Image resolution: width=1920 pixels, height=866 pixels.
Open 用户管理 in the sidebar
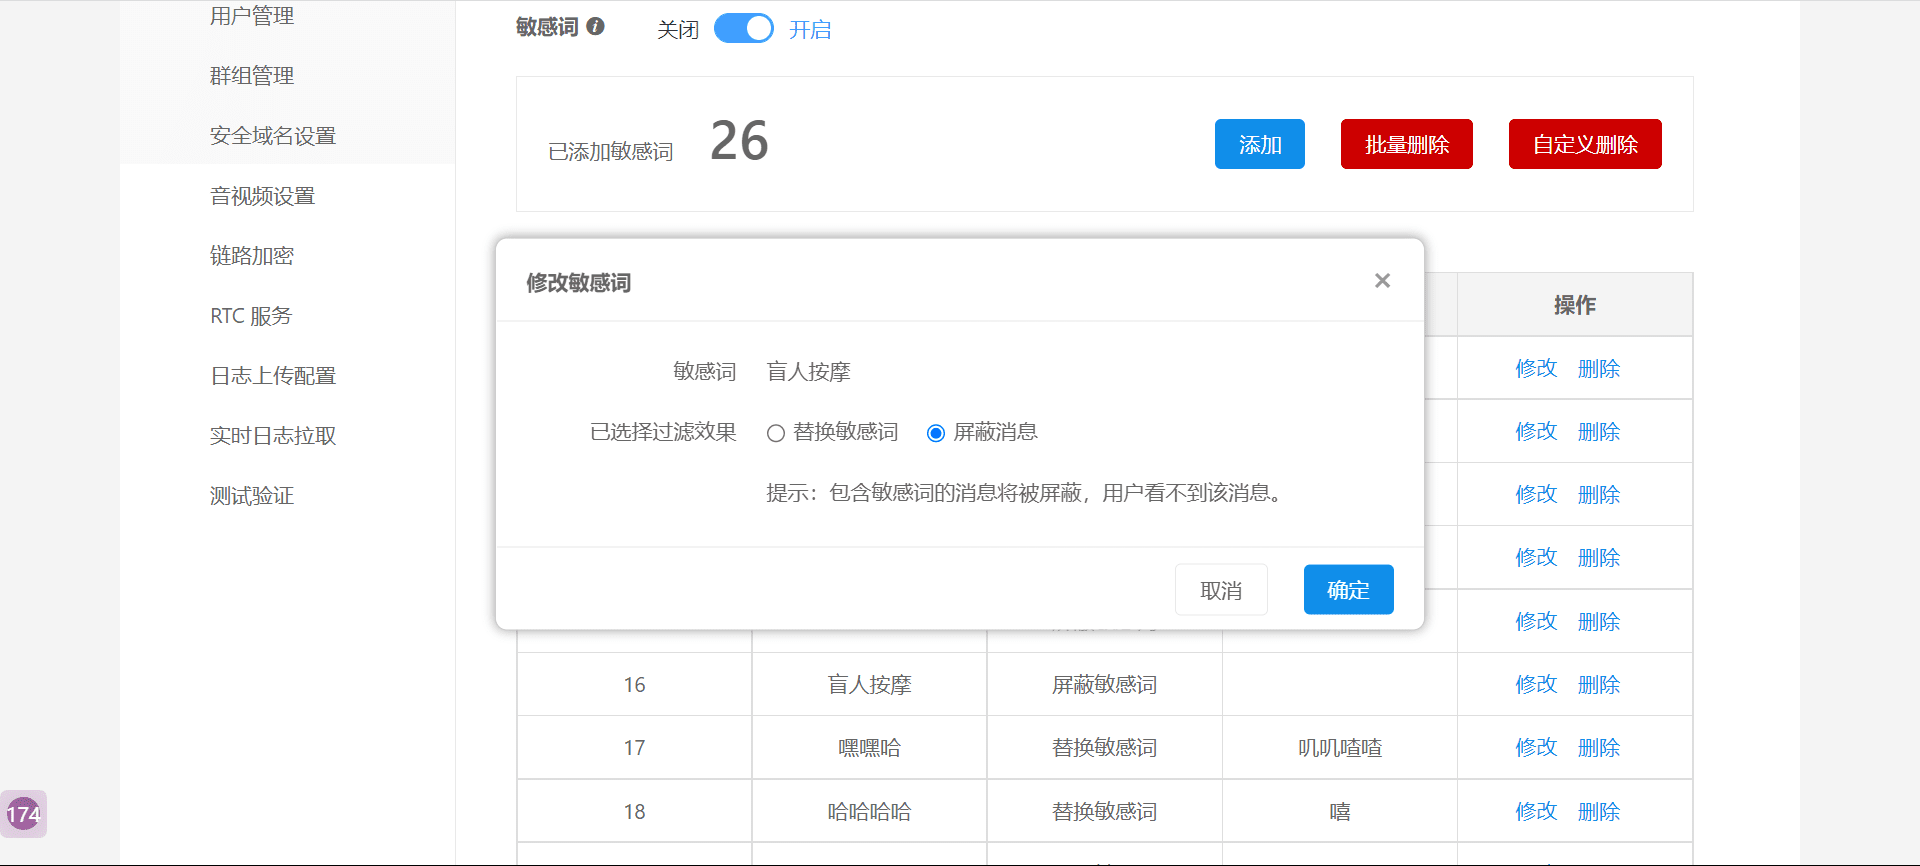click(252, 16)
